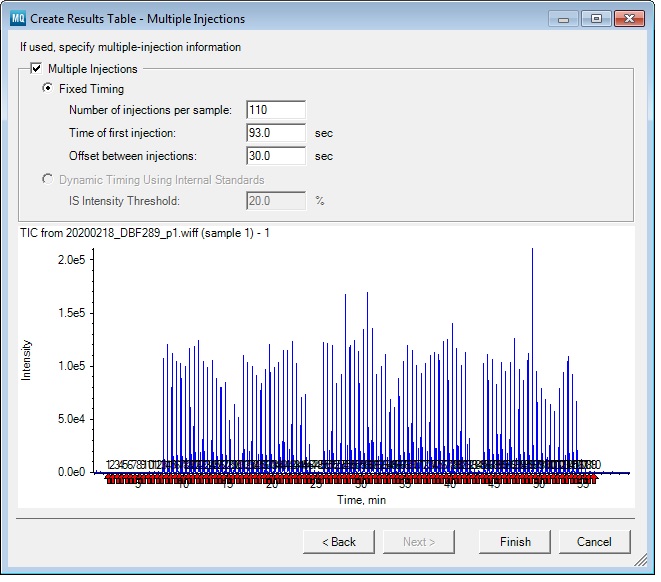Click the Time, min x-axis label

pyautogui.click(x=361, y=499)
